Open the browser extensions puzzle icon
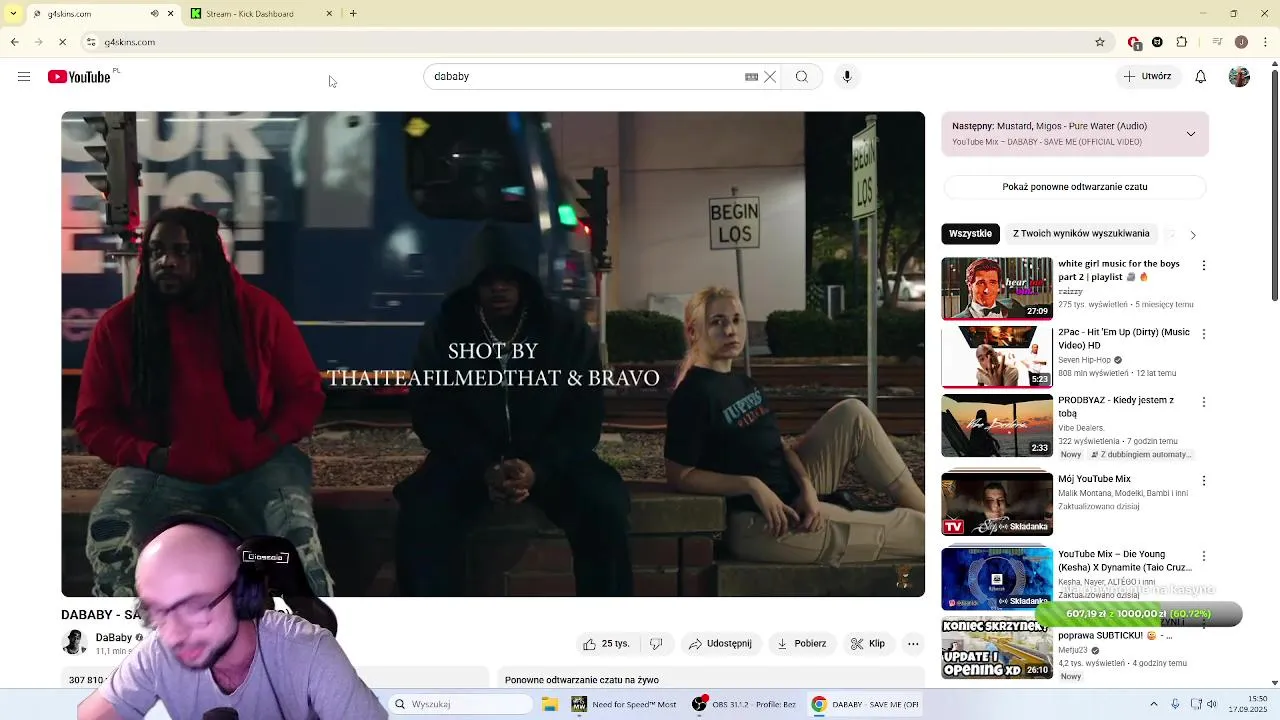Image resolution: width=1280 pixels, height=720 pixels. click(1182, 42)
